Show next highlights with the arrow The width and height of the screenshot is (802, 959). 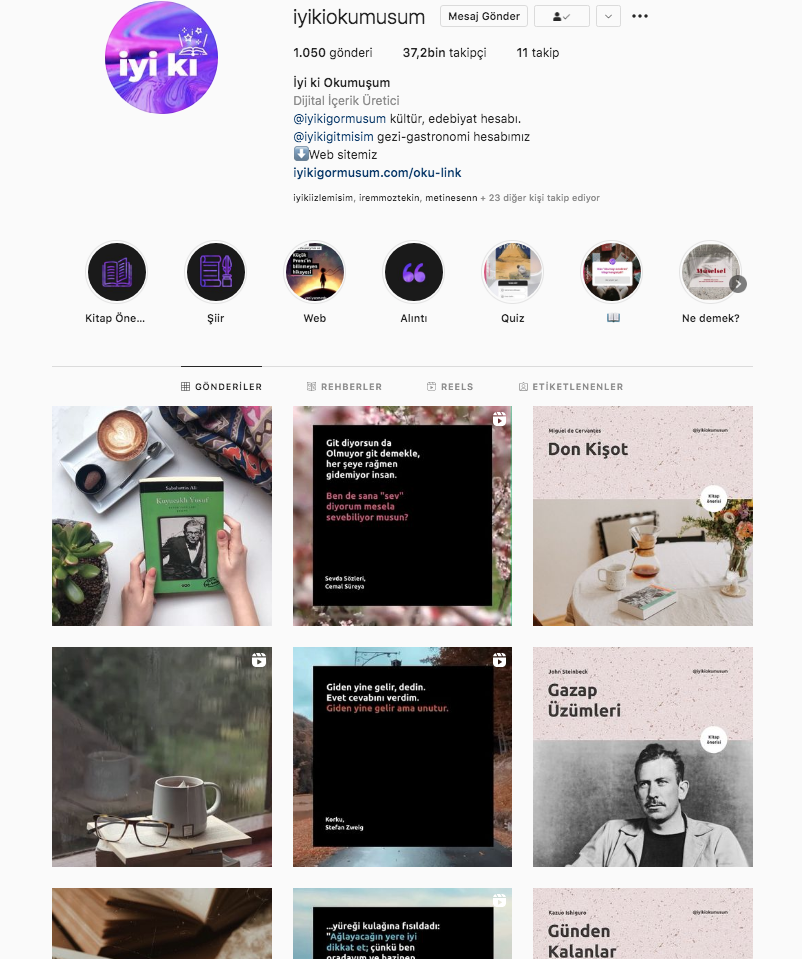(738, 284)
